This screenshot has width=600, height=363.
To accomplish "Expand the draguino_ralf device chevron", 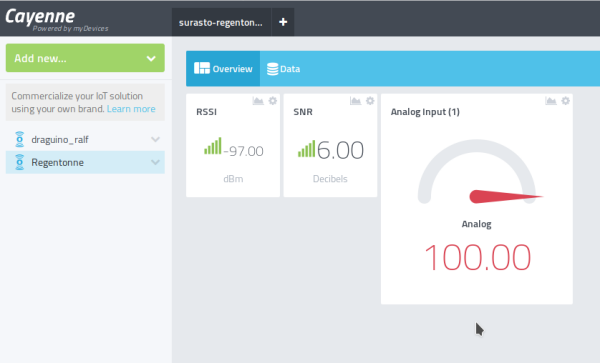I will pyautogui.click(x=155, y=139).
